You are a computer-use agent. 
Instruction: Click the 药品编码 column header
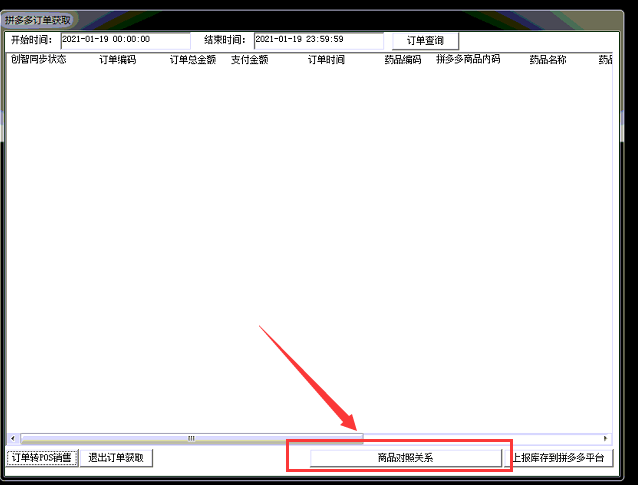[x=403, y=60]
